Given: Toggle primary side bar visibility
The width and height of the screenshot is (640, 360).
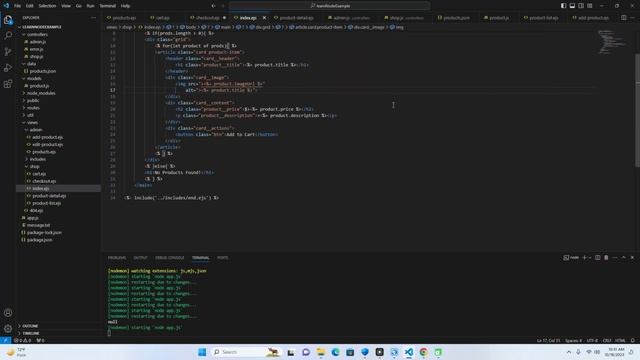Looking at the screenshot, I should tap(564, 6).
